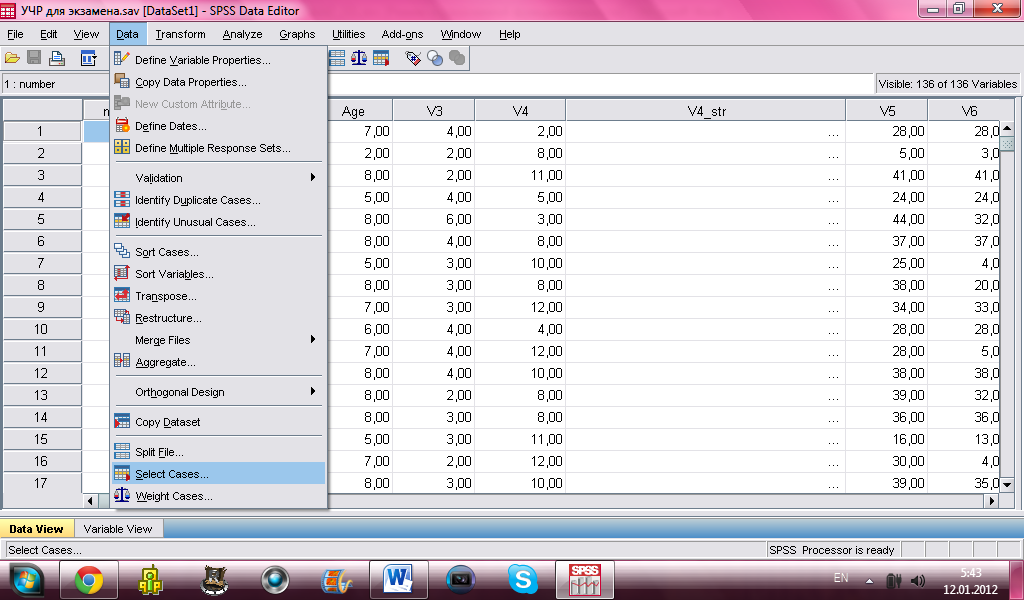Open the File menu
Viewport: 1024px width, 600px height.
tap(15, 34)
